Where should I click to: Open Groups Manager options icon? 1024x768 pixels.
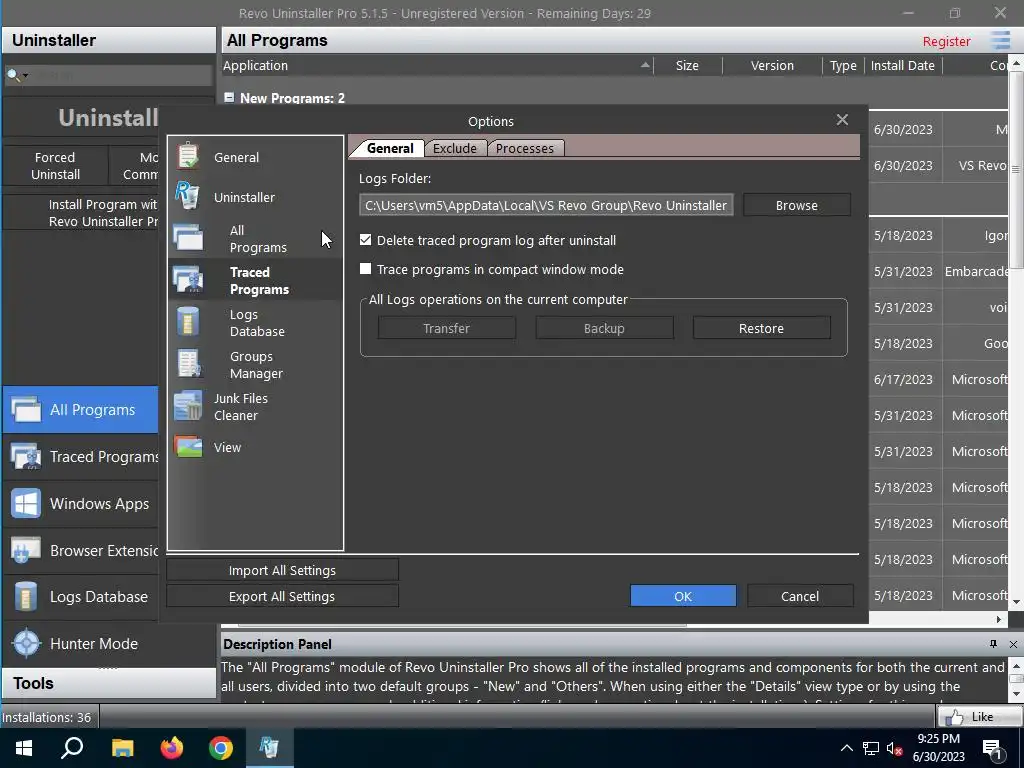(x=189, y=364)
